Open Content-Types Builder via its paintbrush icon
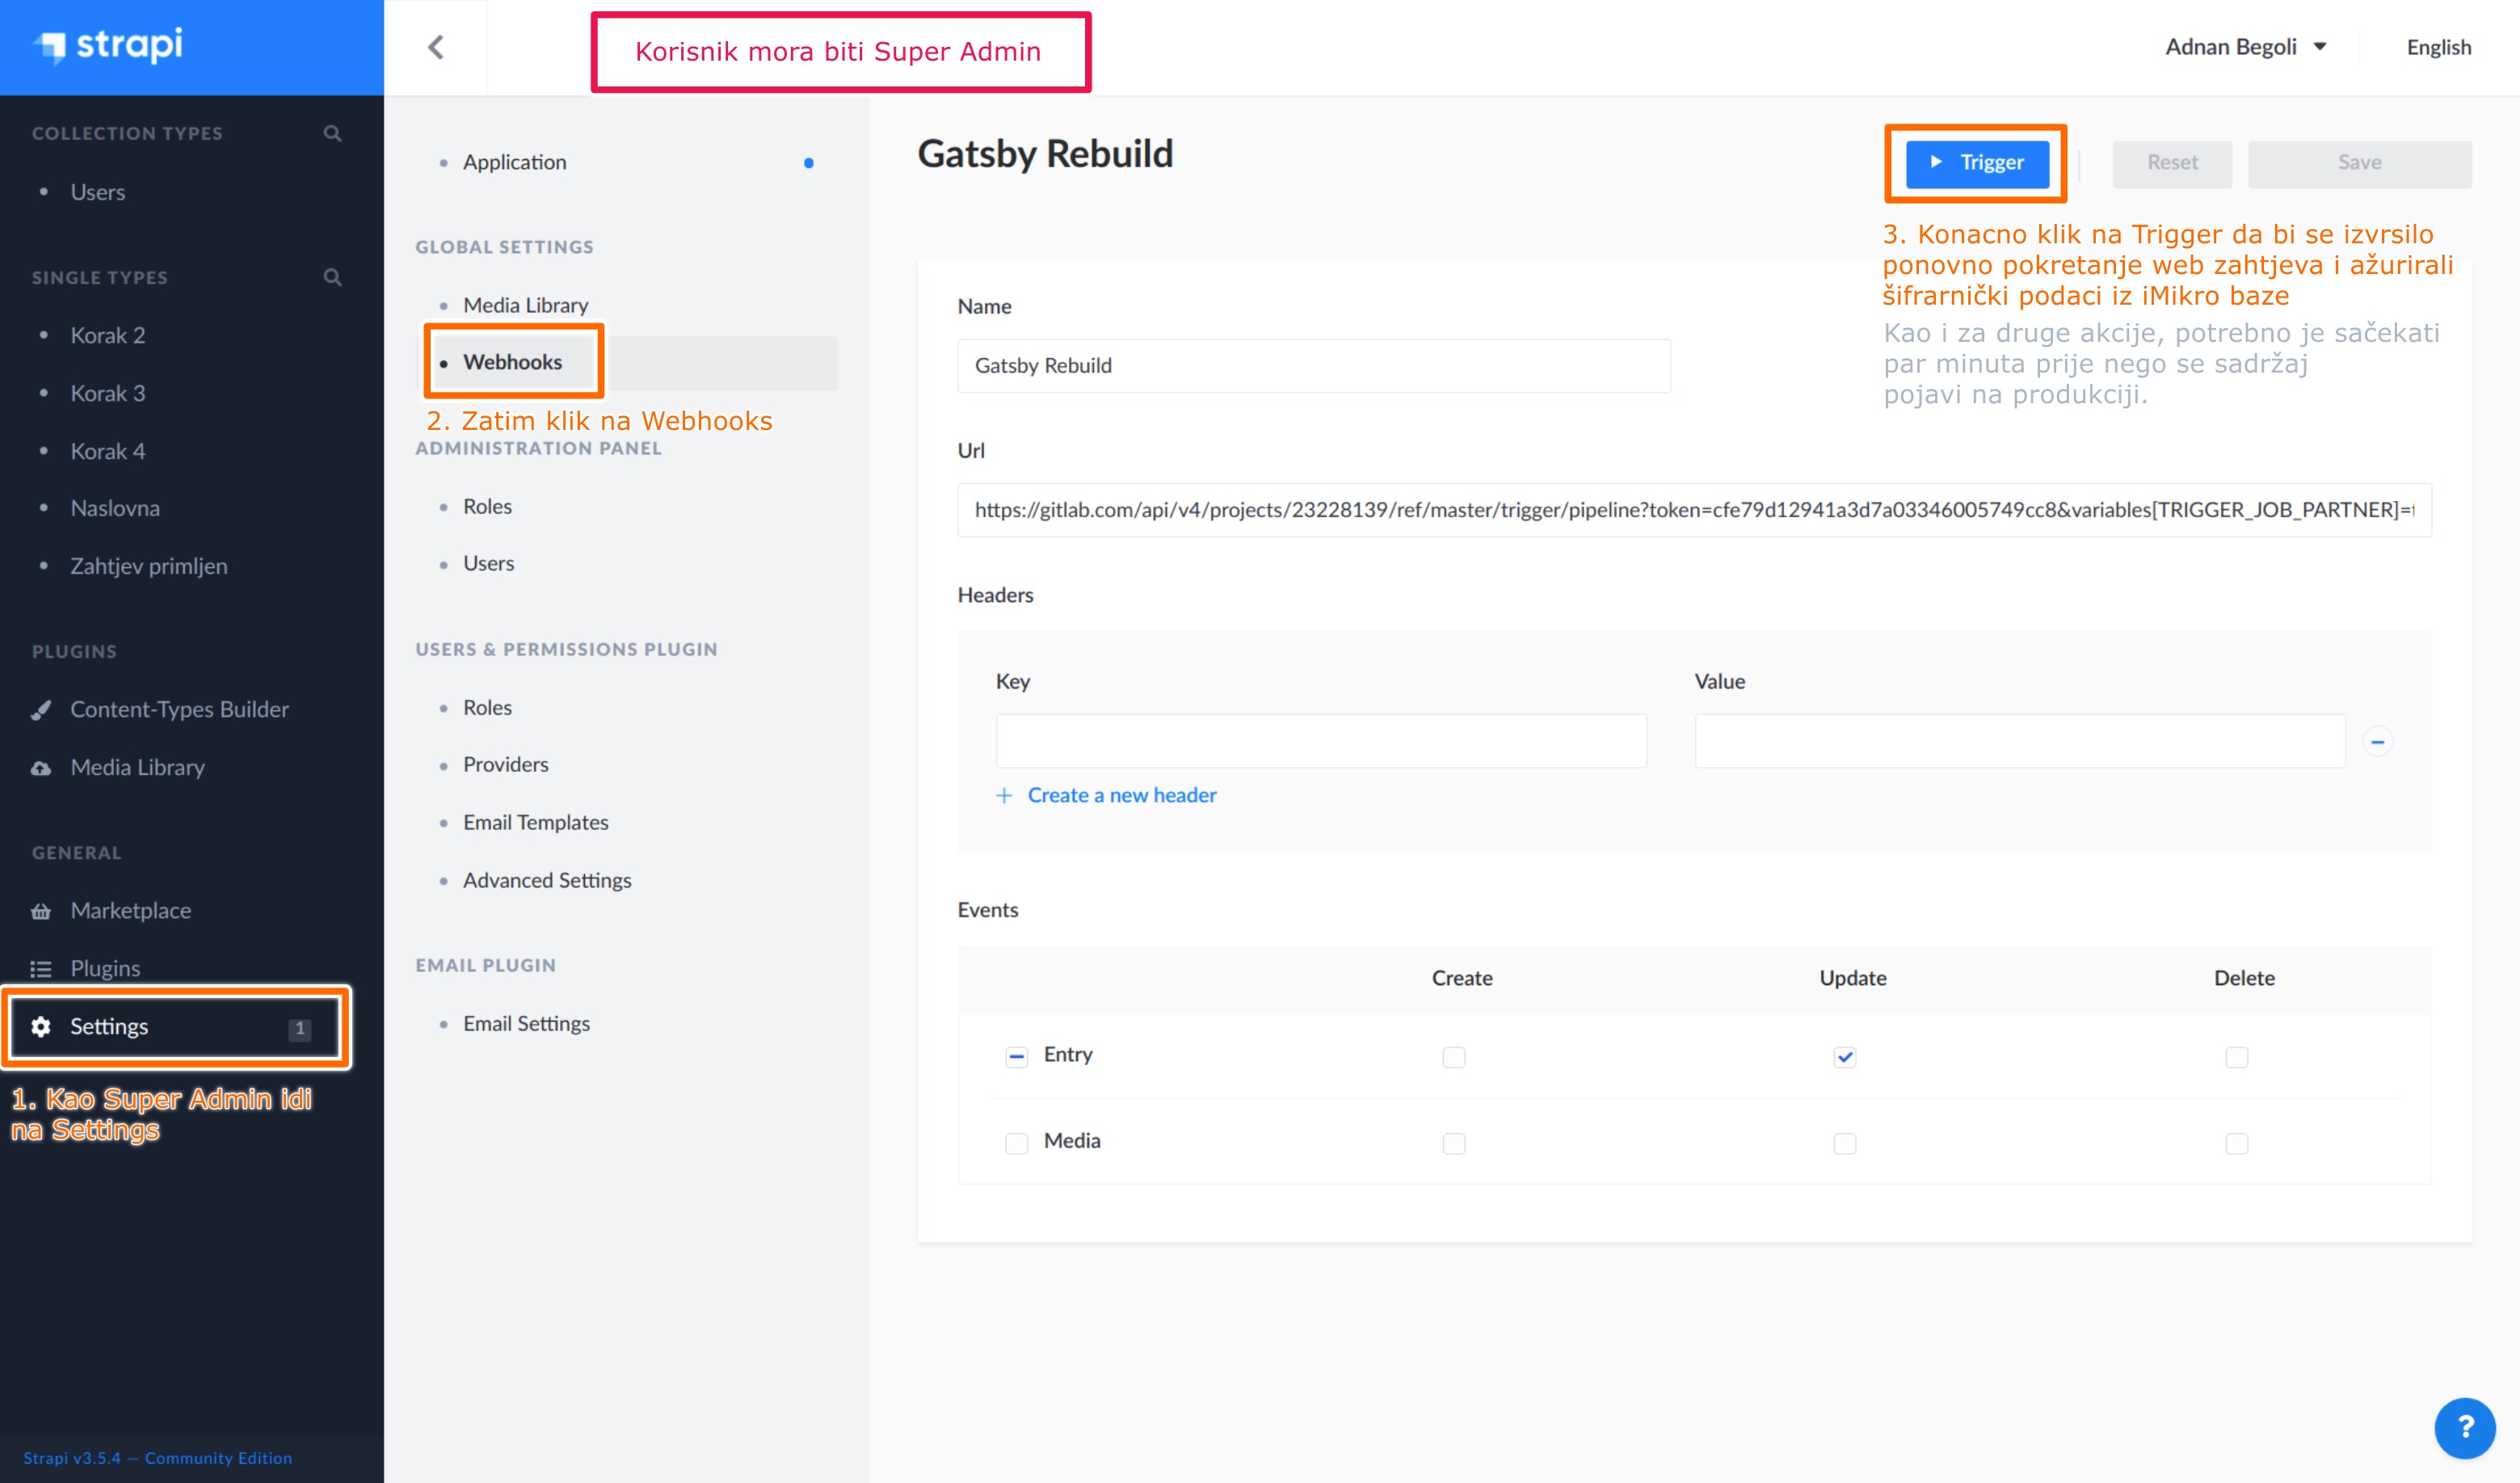 [41, 710]
